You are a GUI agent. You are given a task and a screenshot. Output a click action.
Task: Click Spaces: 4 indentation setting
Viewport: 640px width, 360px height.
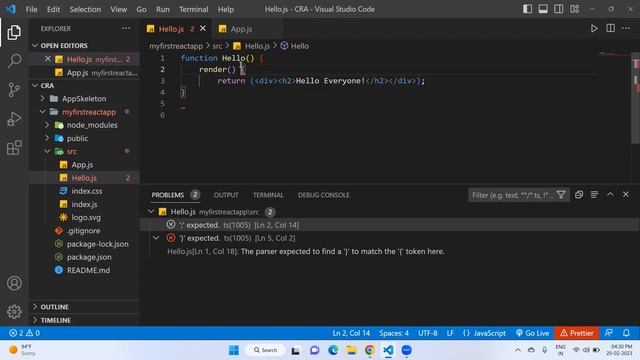tap(394, 333)
